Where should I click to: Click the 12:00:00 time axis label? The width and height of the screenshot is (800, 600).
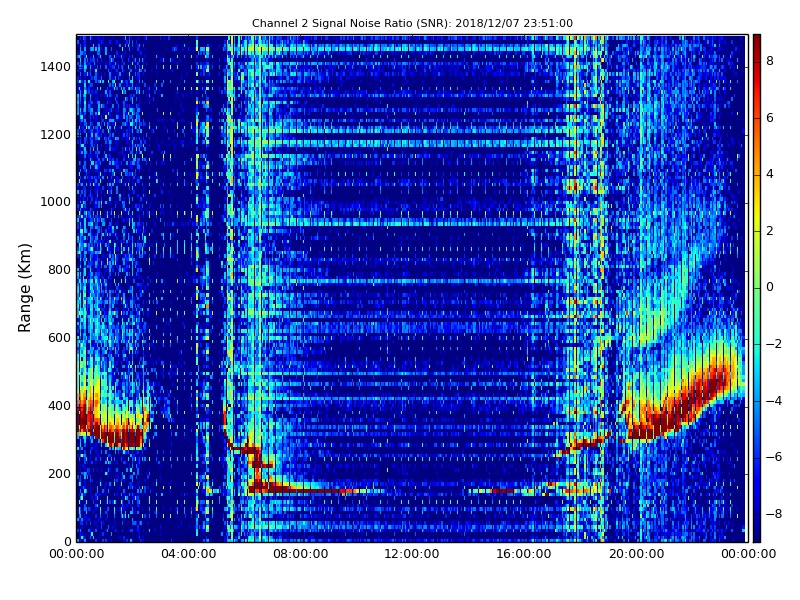pos(412,554)
